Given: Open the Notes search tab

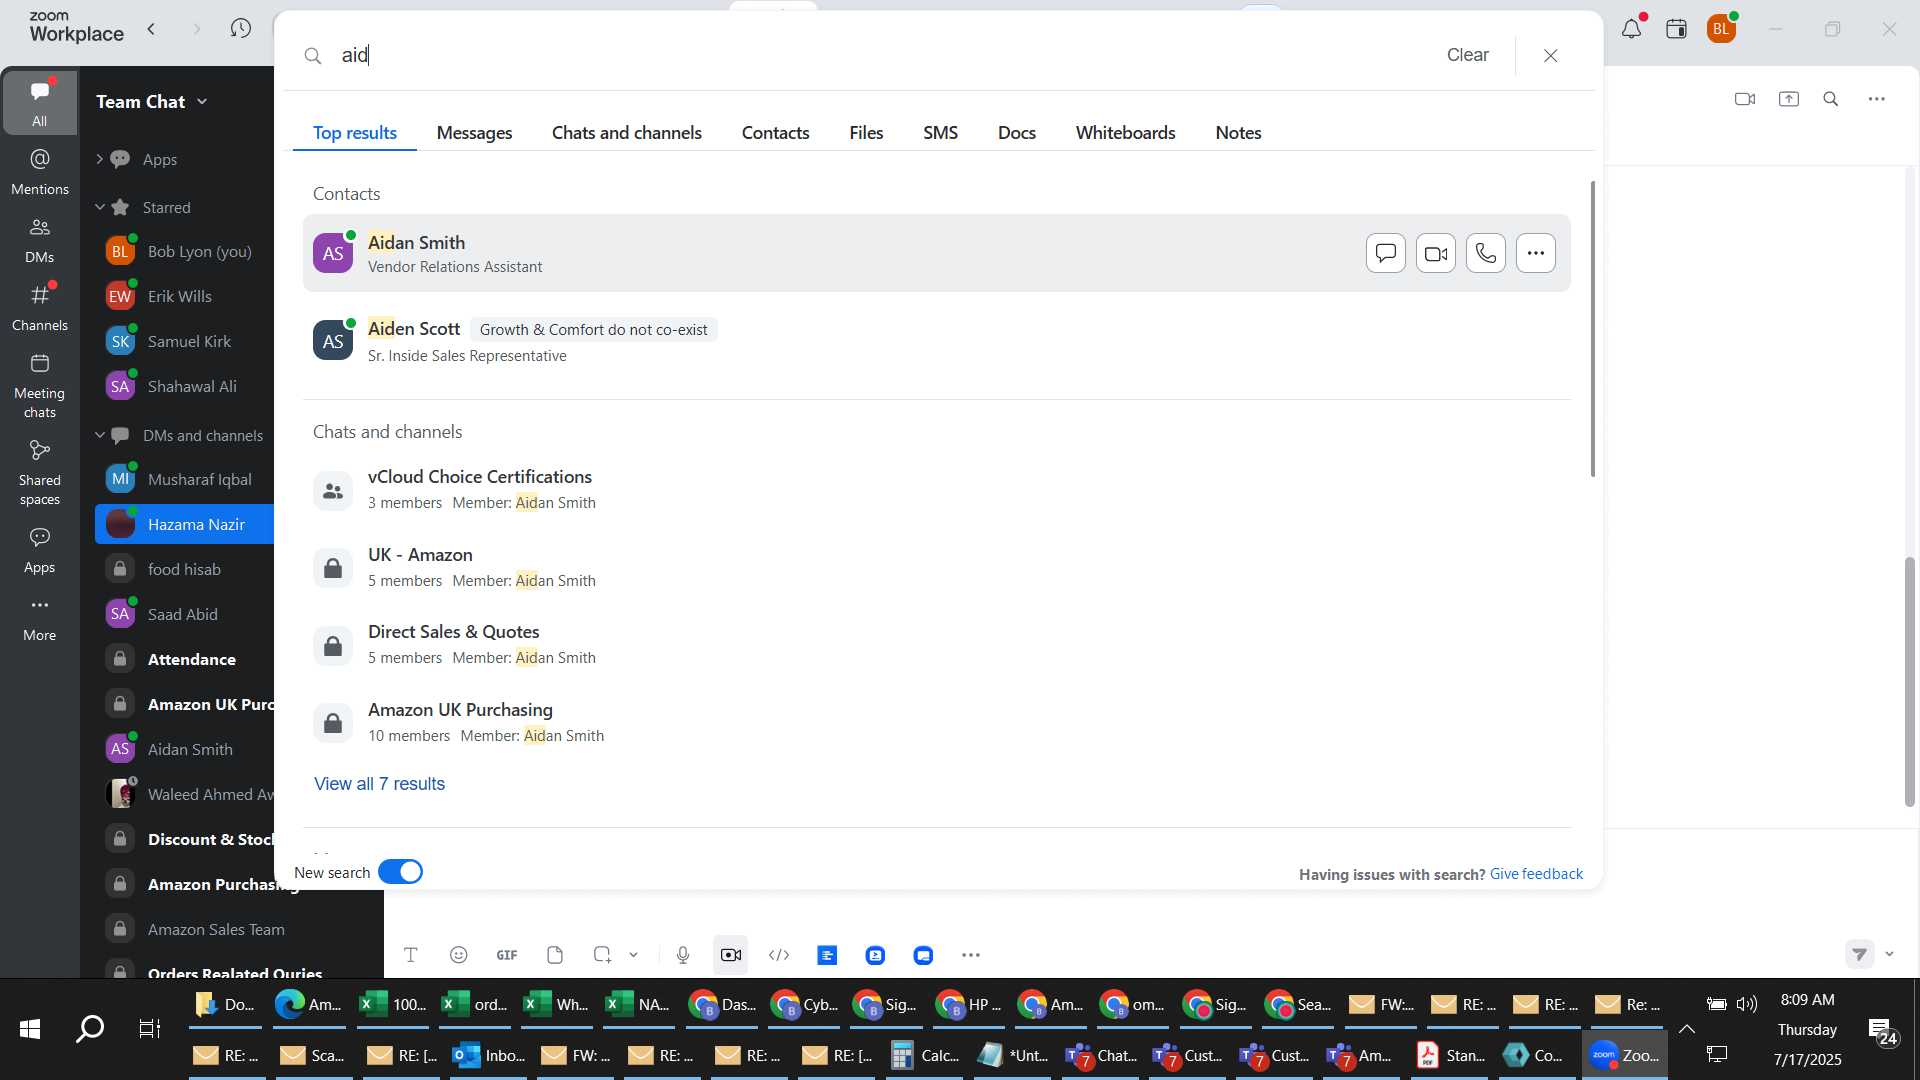Looking at the screenshot, I should coord(1237,133).
